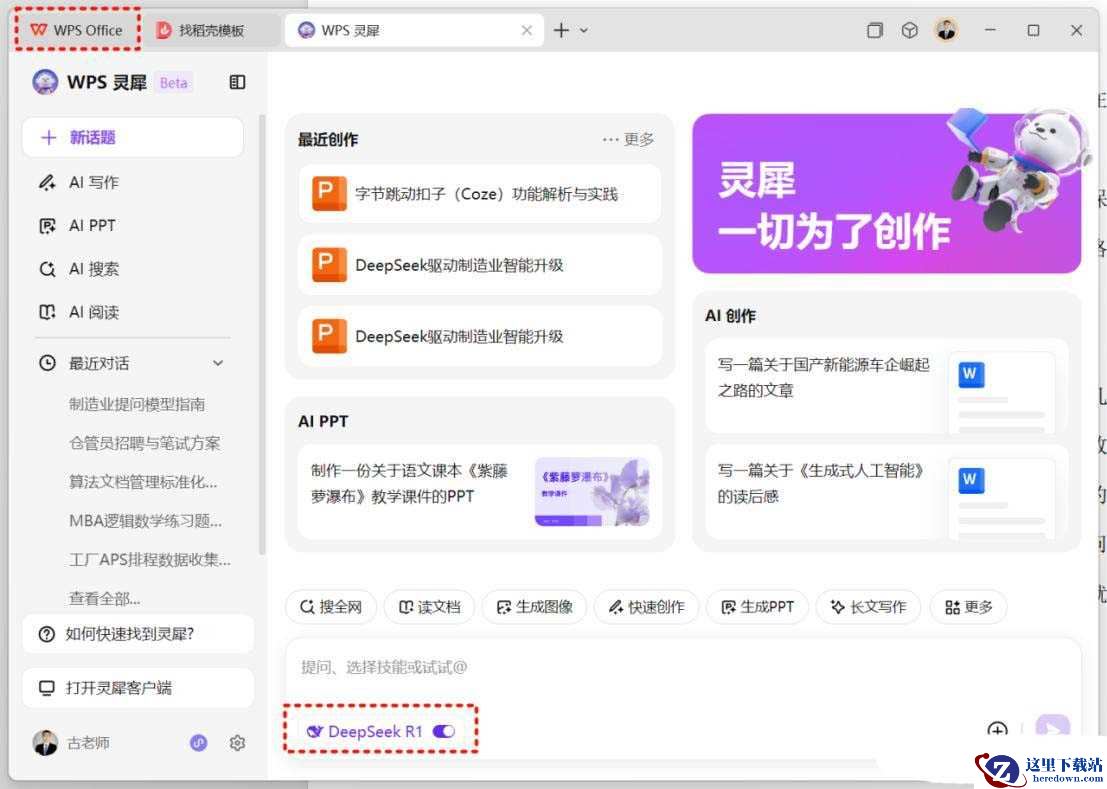The width and height of the screenshot is (1107, 789).
Task: Switch to the 找稻壳模板 tab
Action: click(x=202, y=30)
